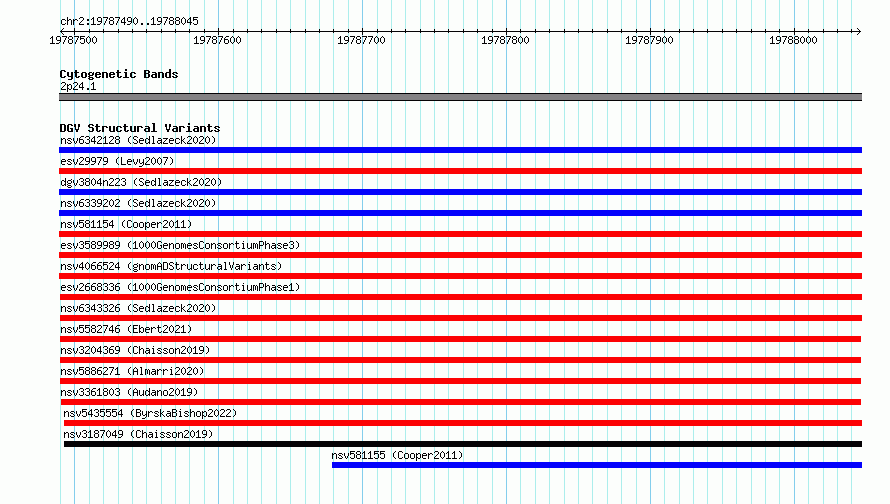Viewport: 890px width, 504px height.
Task: Click the 2p24.1 band label
Action: (78, 86)
